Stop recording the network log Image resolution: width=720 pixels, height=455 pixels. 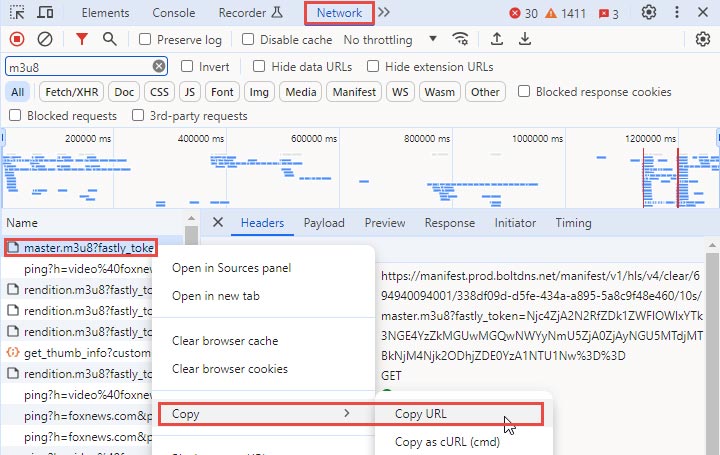tap(17, 39)
